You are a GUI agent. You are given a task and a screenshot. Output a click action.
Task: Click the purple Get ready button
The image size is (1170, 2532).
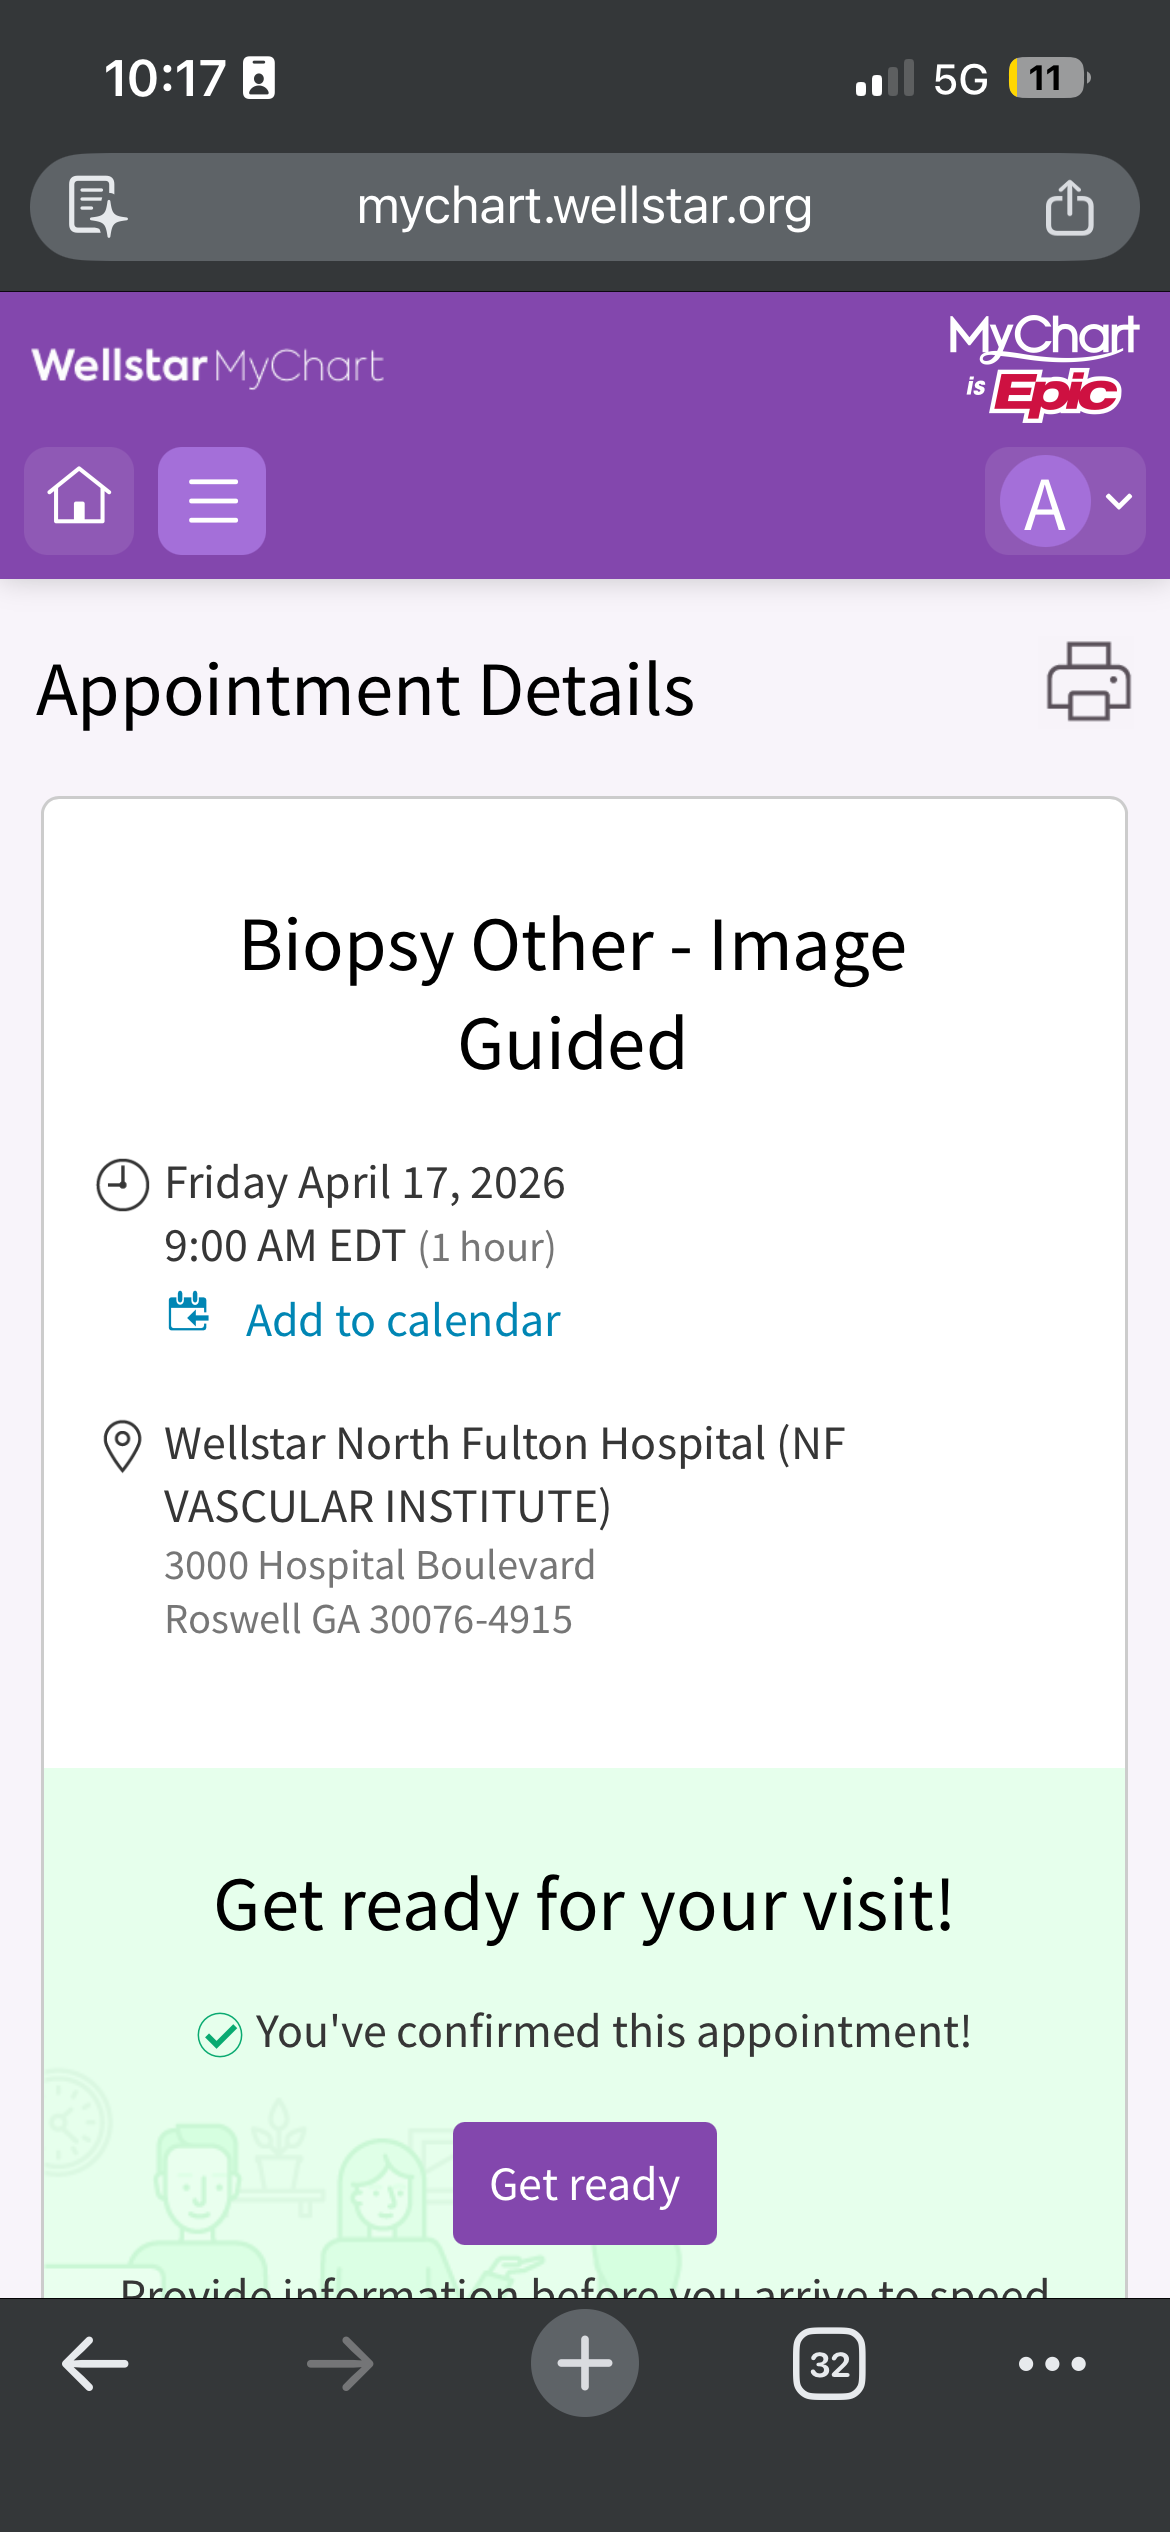(585, 2183)
